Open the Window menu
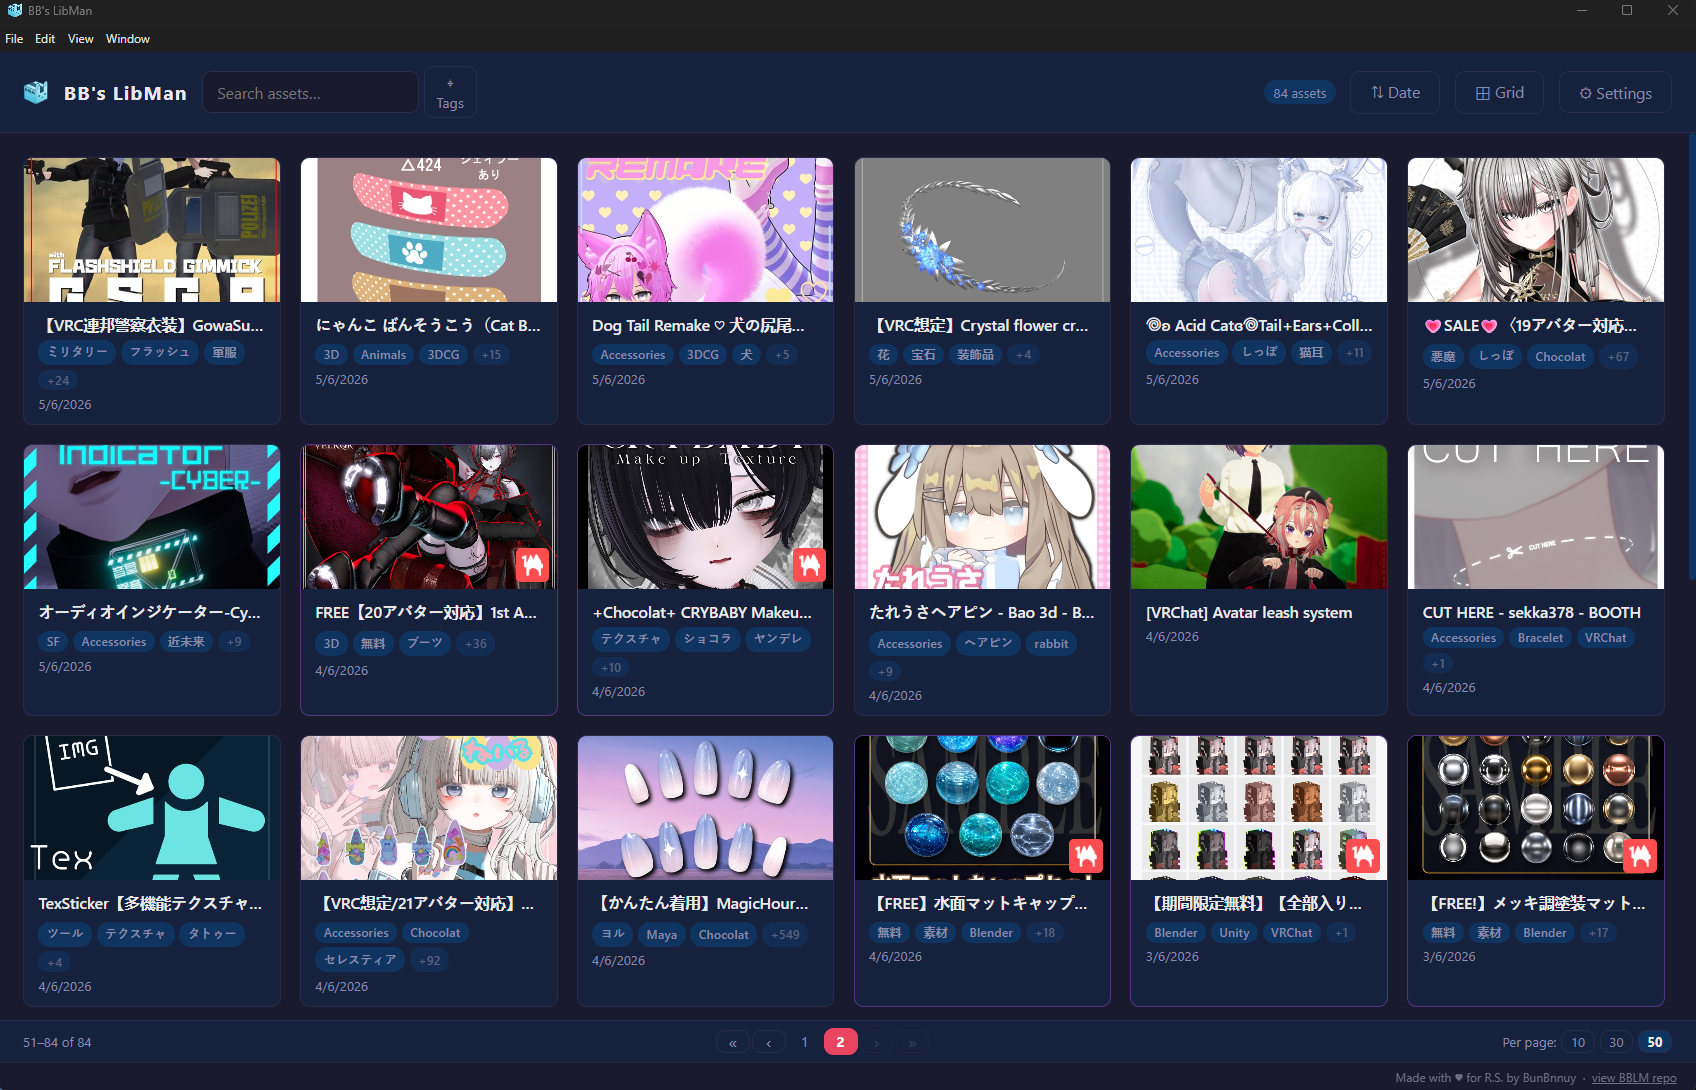The width and height of the screenshot is (1696, 1090). click(128, 39)
